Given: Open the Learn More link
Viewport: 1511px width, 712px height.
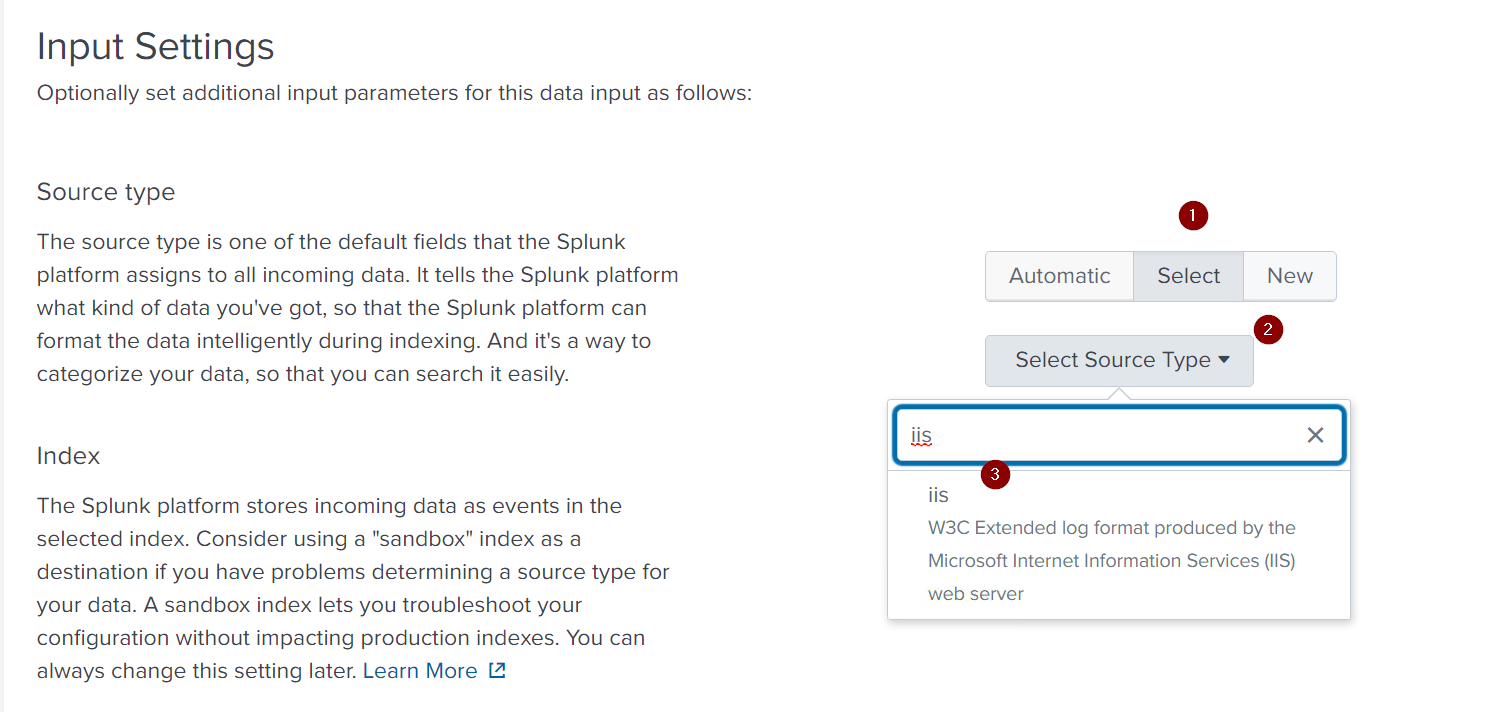Looking at the screenshot, I should (x=420, y=671).
